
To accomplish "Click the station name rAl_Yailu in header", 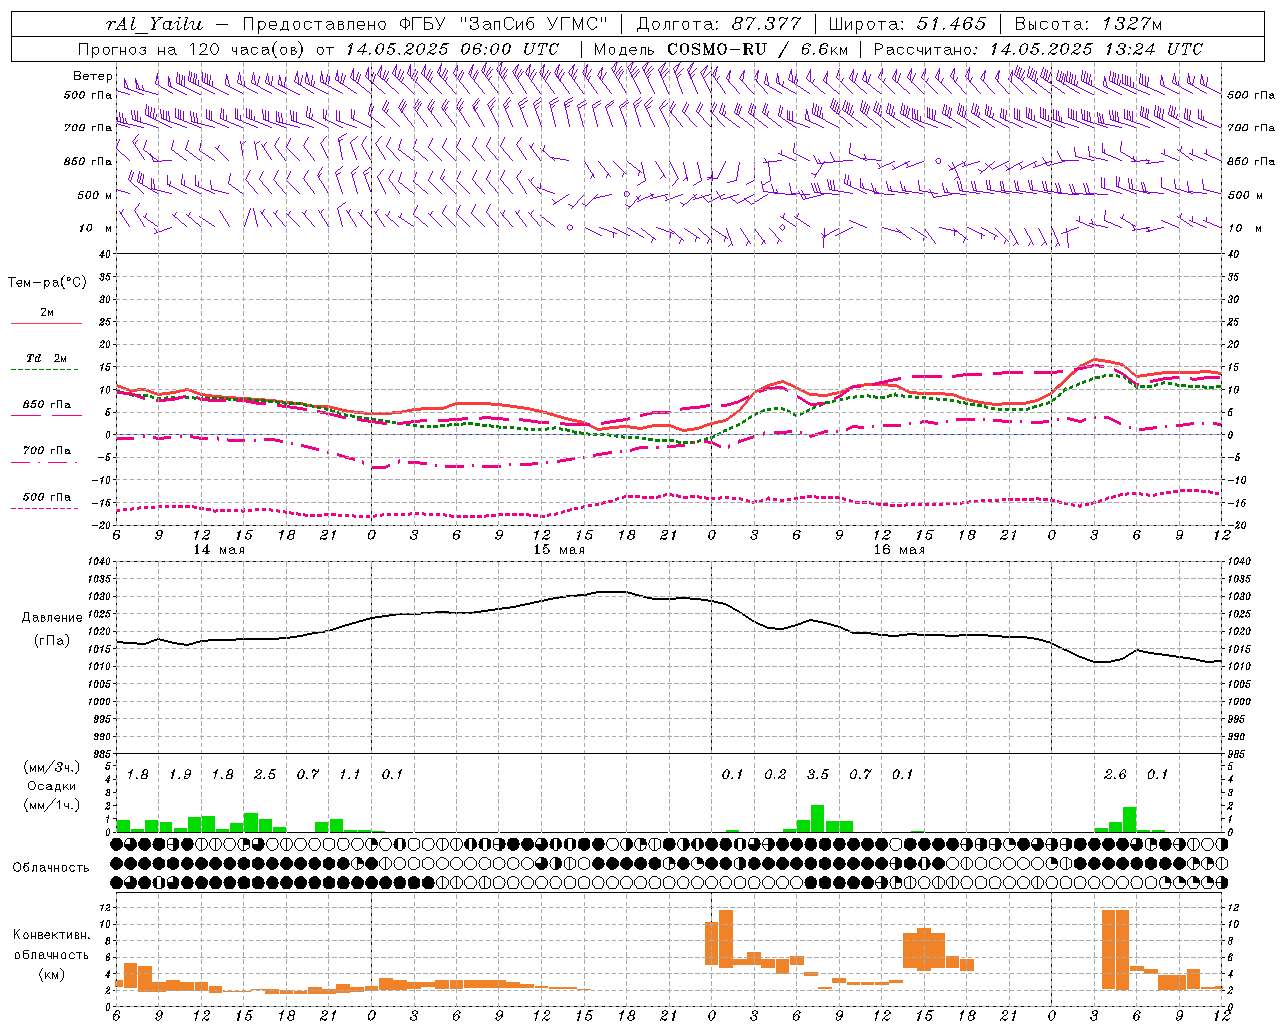I will coord(154,24).
